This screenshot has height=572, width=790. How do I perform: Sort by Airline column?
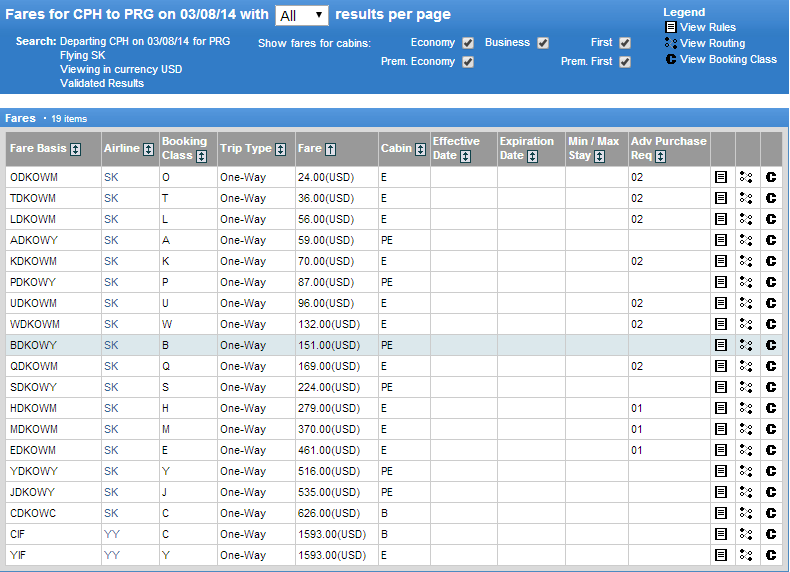[x=149, y=149]
